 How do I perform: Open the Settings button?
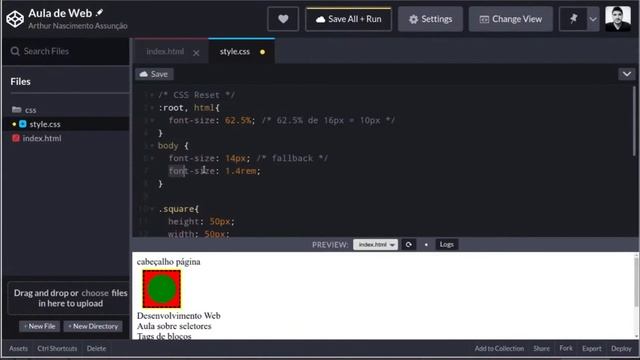(x=430, y=19)
